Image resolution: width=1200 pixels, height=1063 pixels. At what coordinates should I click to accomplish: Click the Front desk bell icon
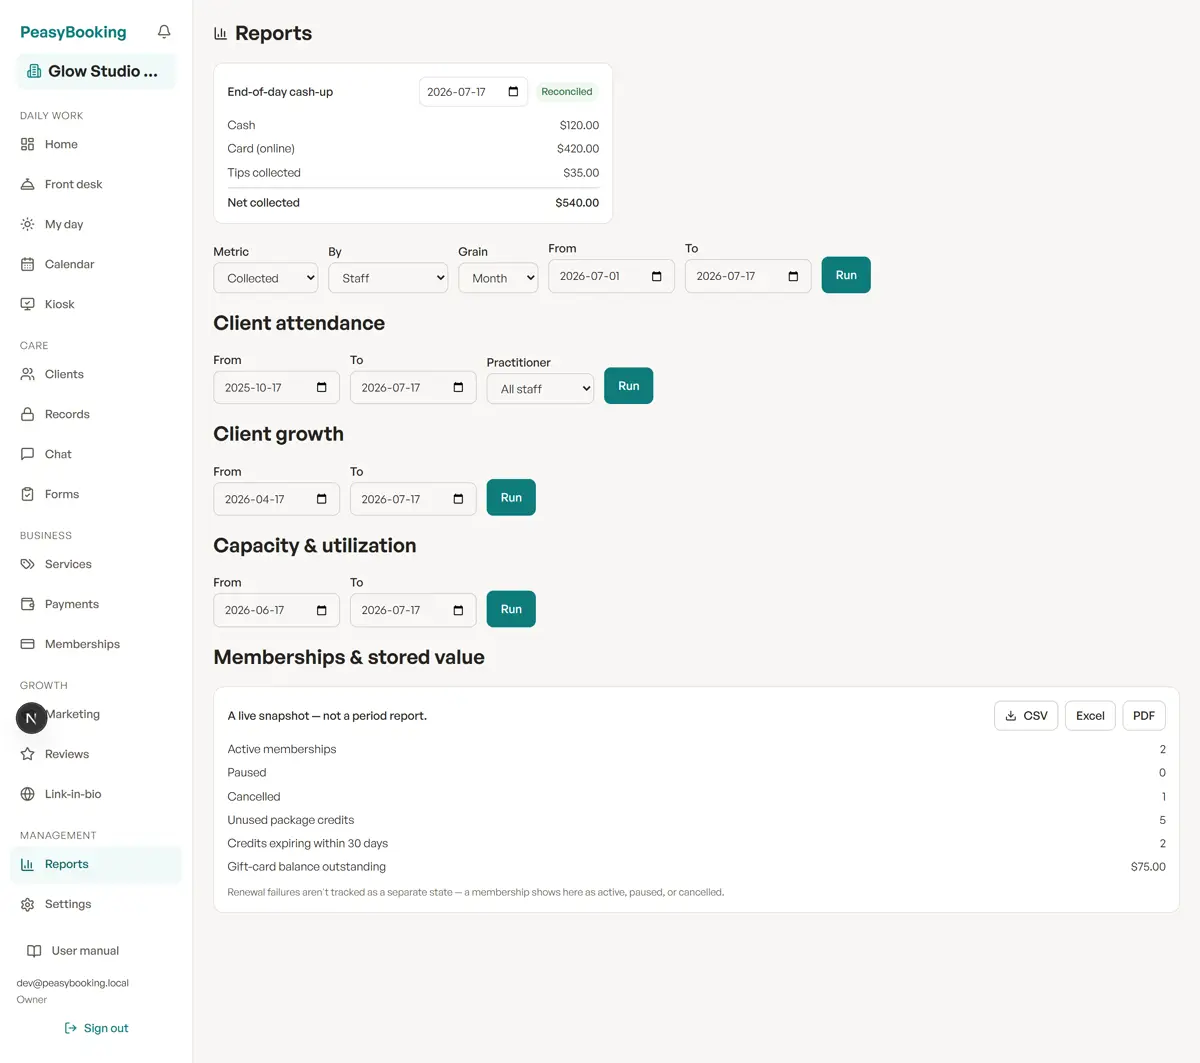pyautogui.click(x=27, y=184)
